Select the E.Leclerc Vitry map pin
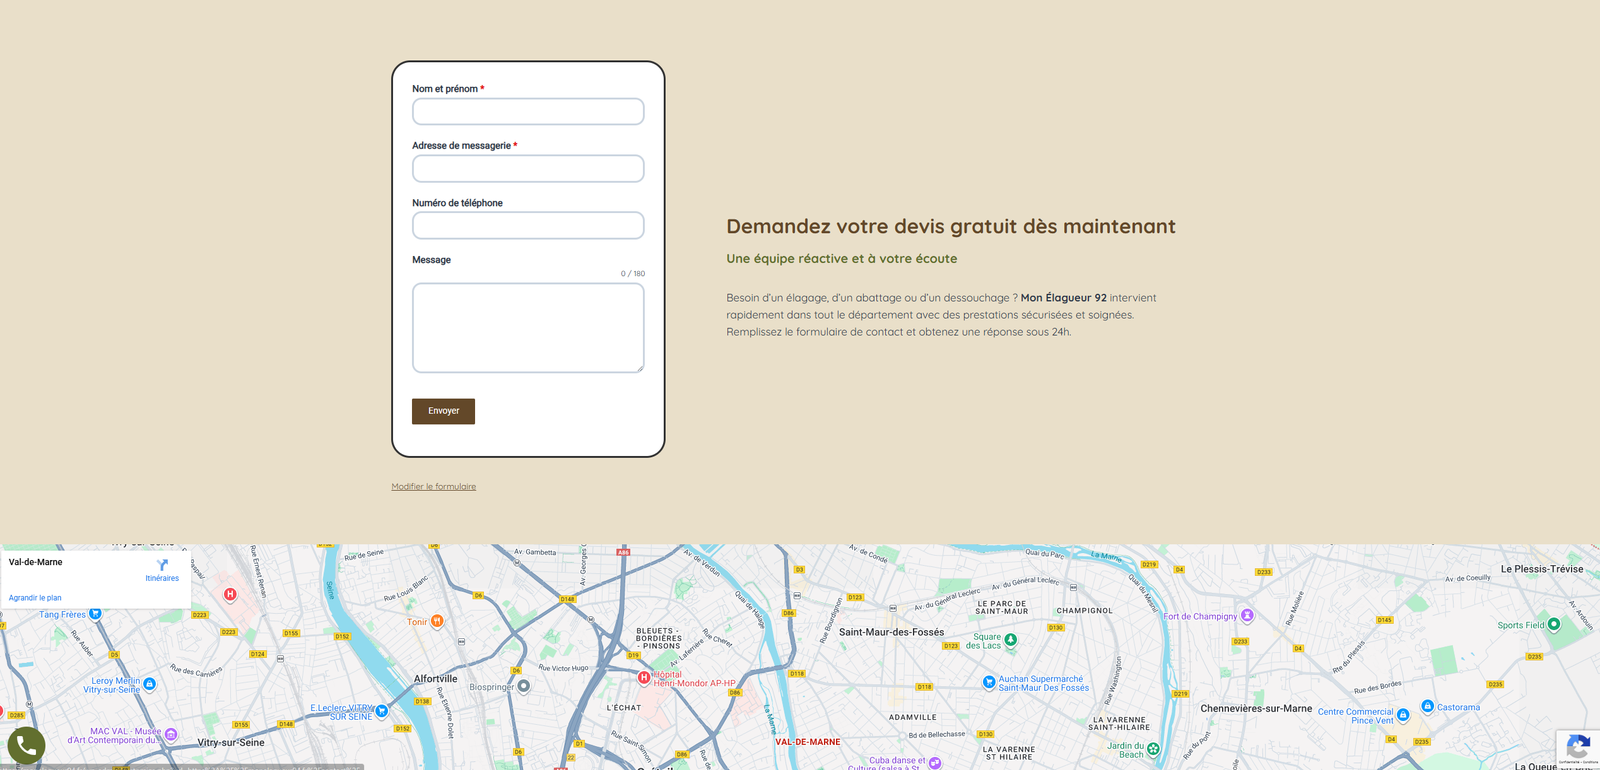1600x770 pixels. coord(381,710)
